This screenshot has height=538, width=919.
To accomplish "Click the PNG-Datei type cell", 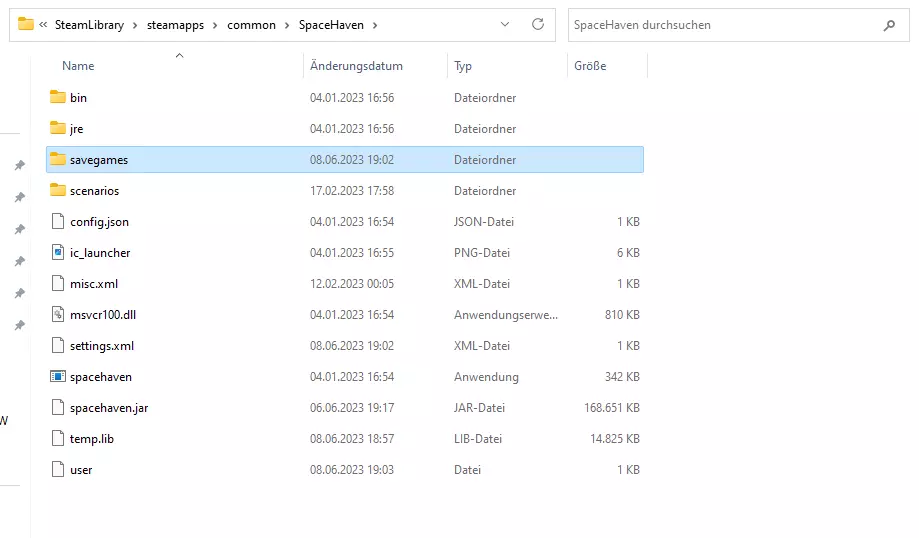I will pyautogui.click(x=482, y=253).
